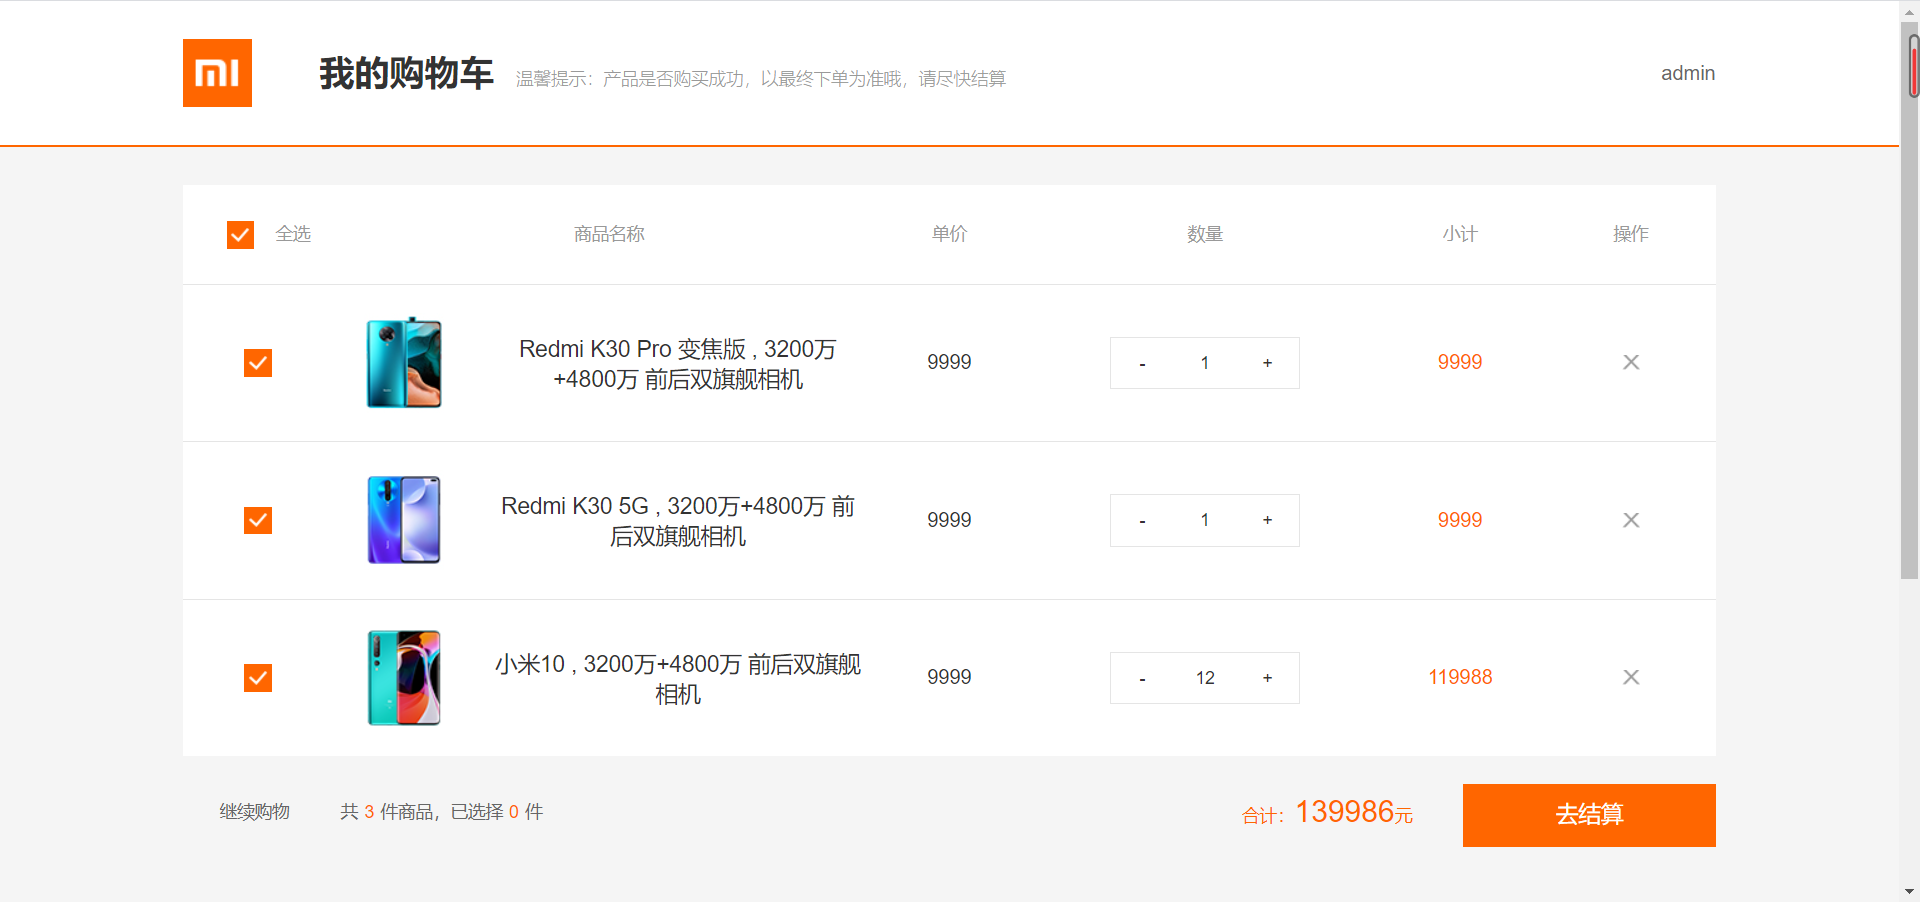Open the Redmi K30 5G product thumbnail
The height and width of the screenshot is (902, 1920).
click(x=404, y=520)
